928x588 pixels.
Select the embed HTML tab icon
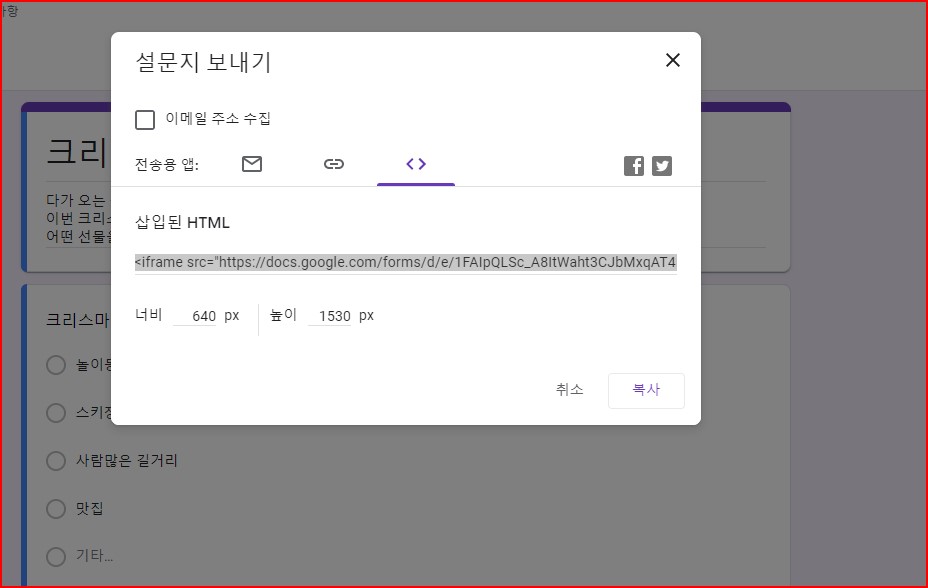(x=416, y=164)
